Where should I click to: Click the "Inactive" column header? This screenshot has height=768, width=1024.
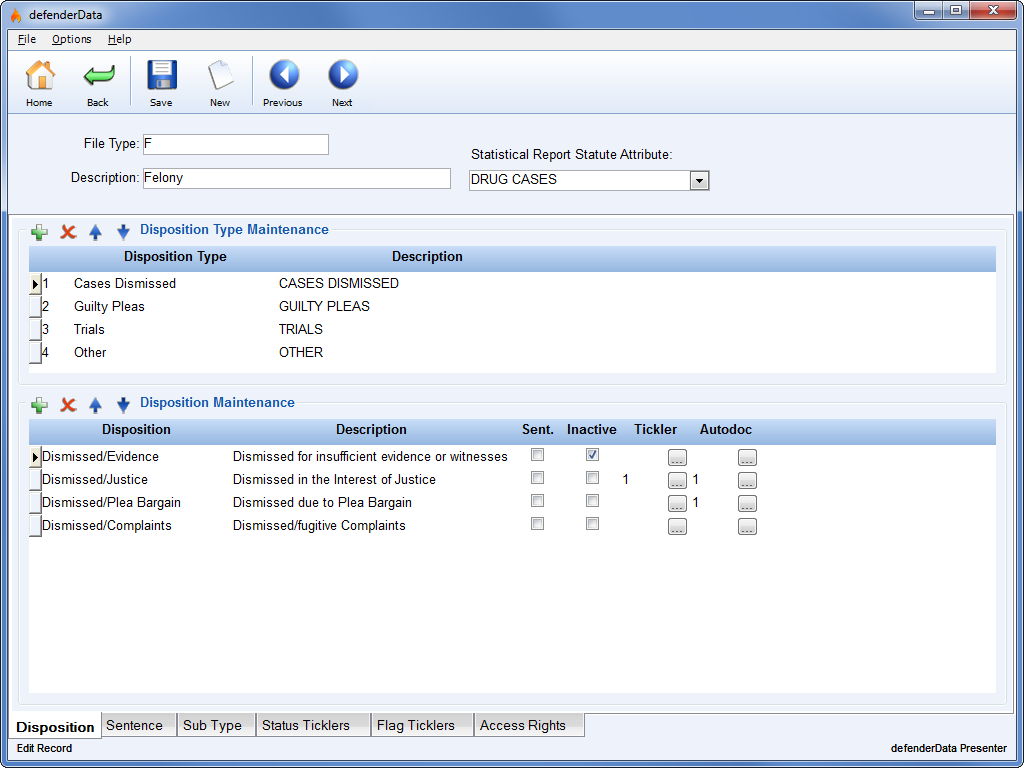(x=592, y=430)
